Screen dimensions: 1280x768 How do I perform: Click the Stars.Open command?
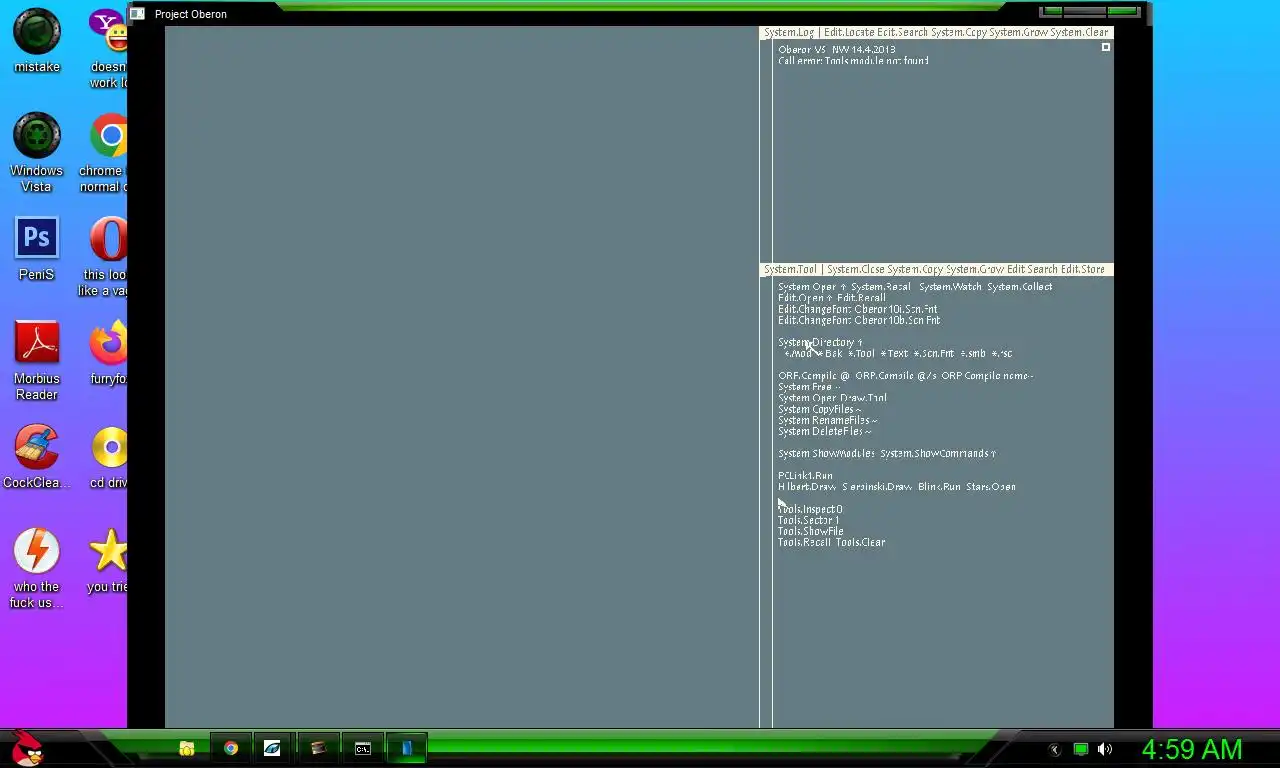(991, 487)
